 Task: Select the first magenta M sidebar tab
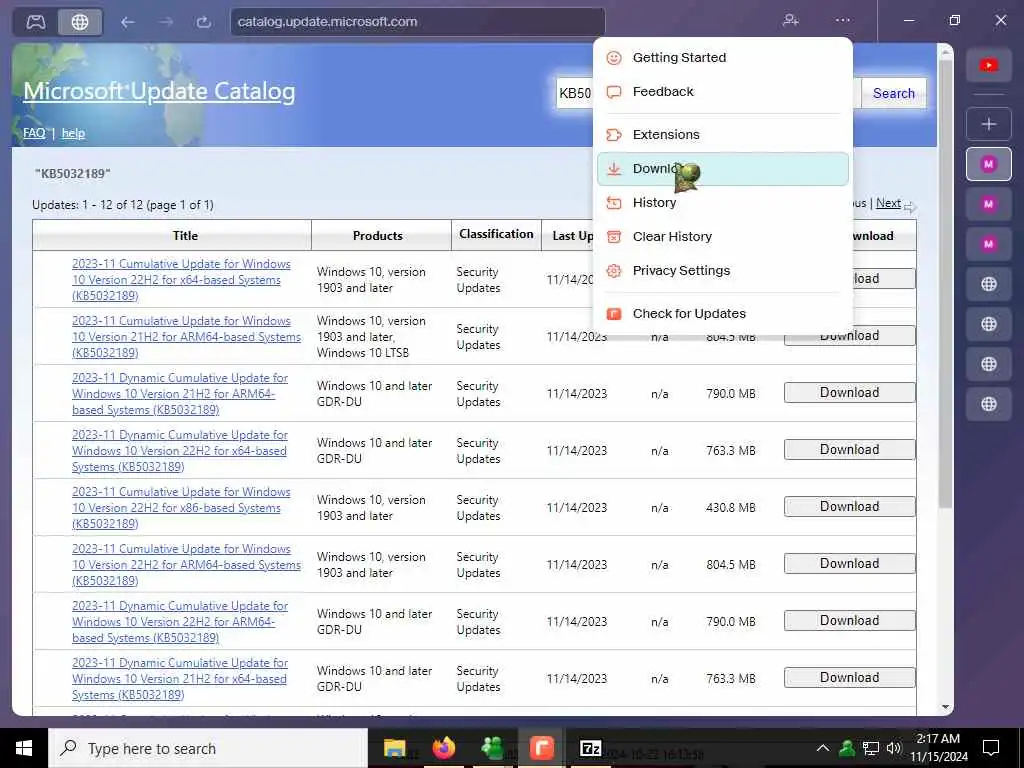click(989, 164)
